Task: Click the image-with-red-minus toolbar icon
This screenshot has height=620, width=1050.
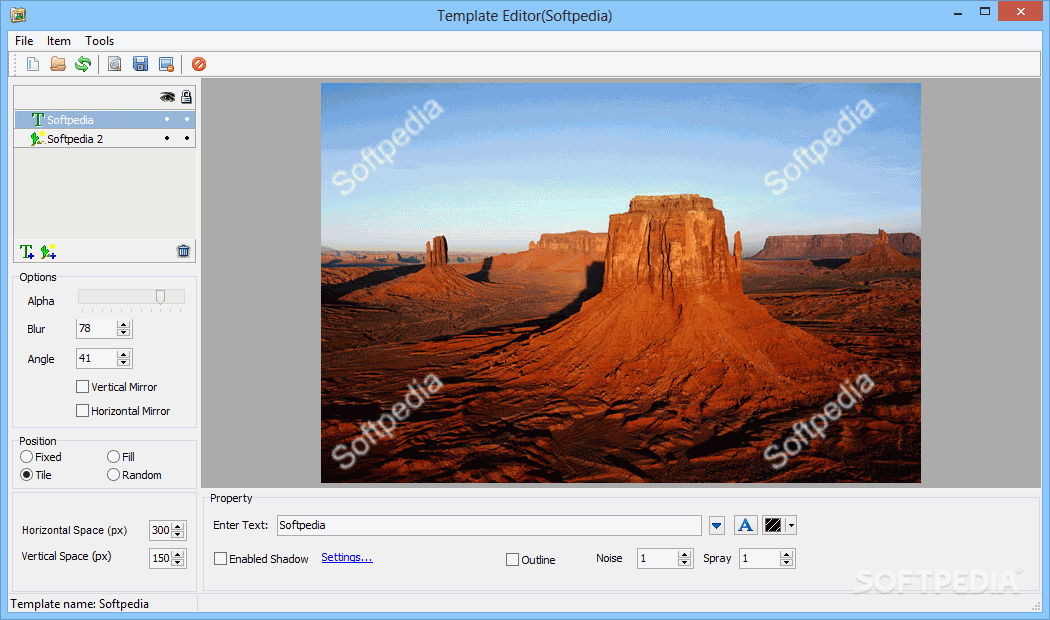Action: point(166,64)
